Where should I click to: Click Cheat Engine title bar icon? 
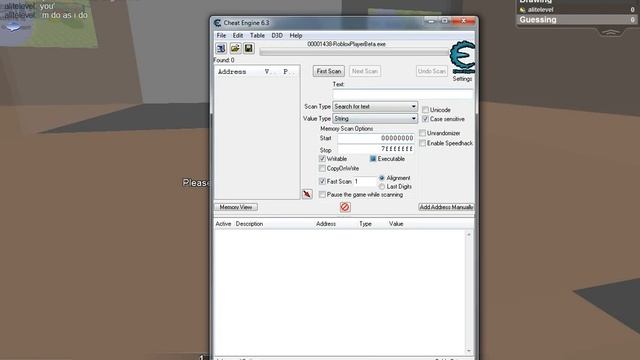tap(218, 23)
